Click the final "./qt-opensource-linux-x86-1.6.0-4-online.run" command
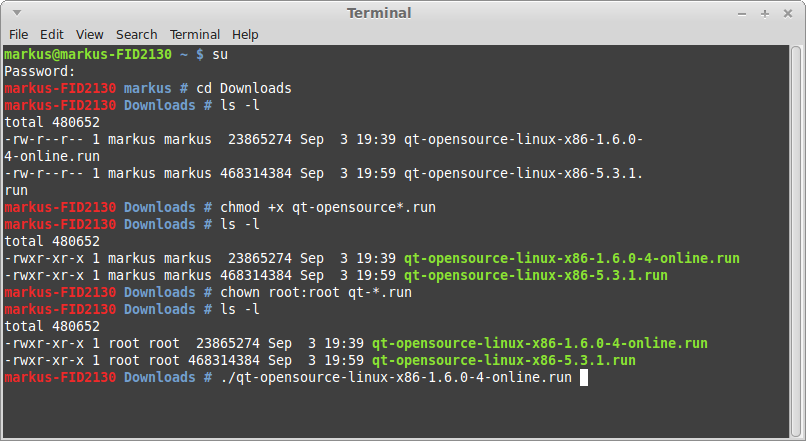The image size is (806, 441). pyautogui.click(x=395, y=378)
